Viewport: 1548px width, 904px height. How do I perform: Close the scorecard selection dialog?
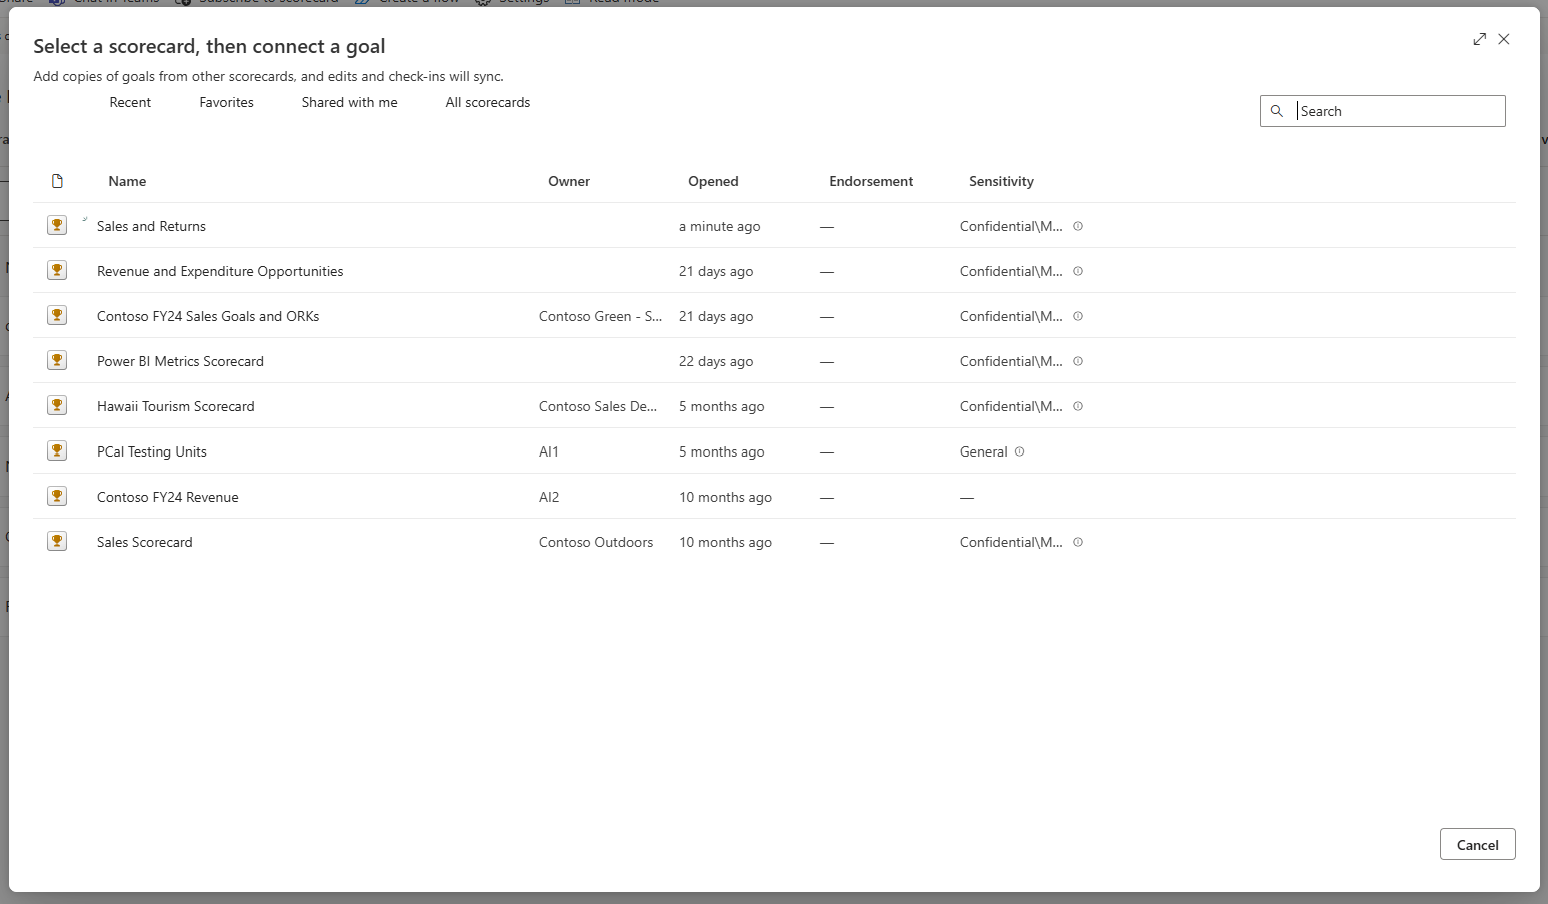click(x=1504, y=39)
